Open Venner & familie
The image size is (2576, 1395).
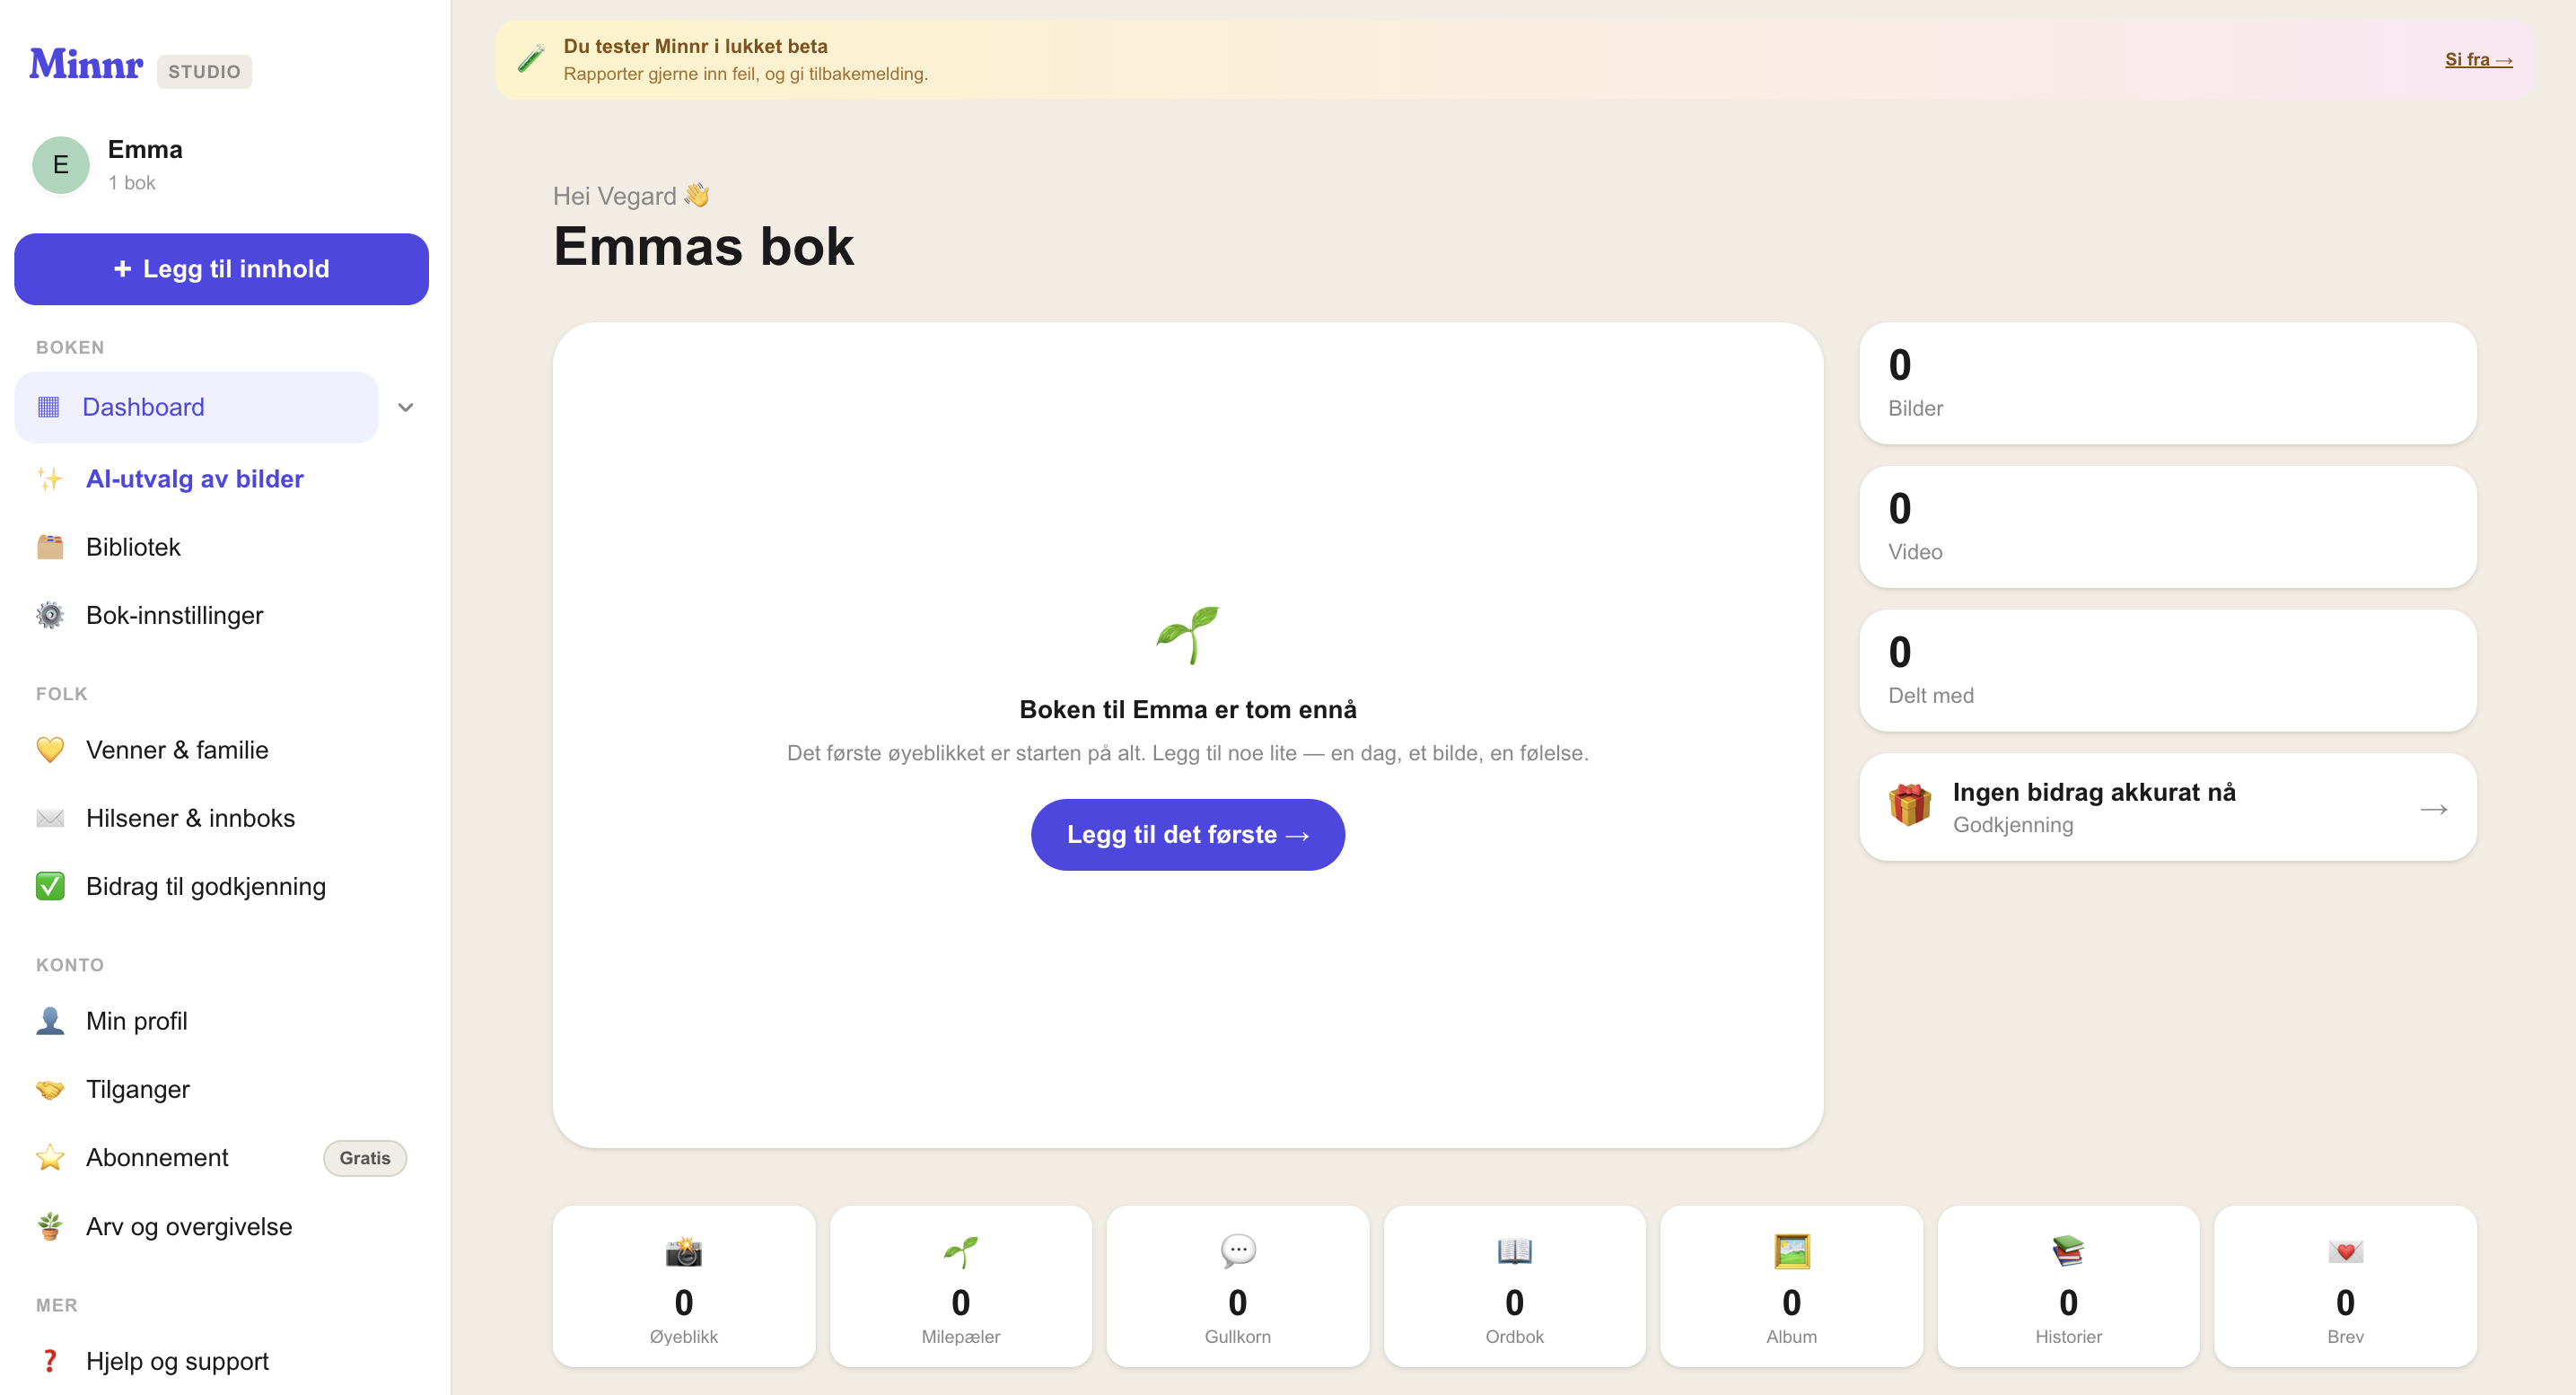tap(221, 750)
